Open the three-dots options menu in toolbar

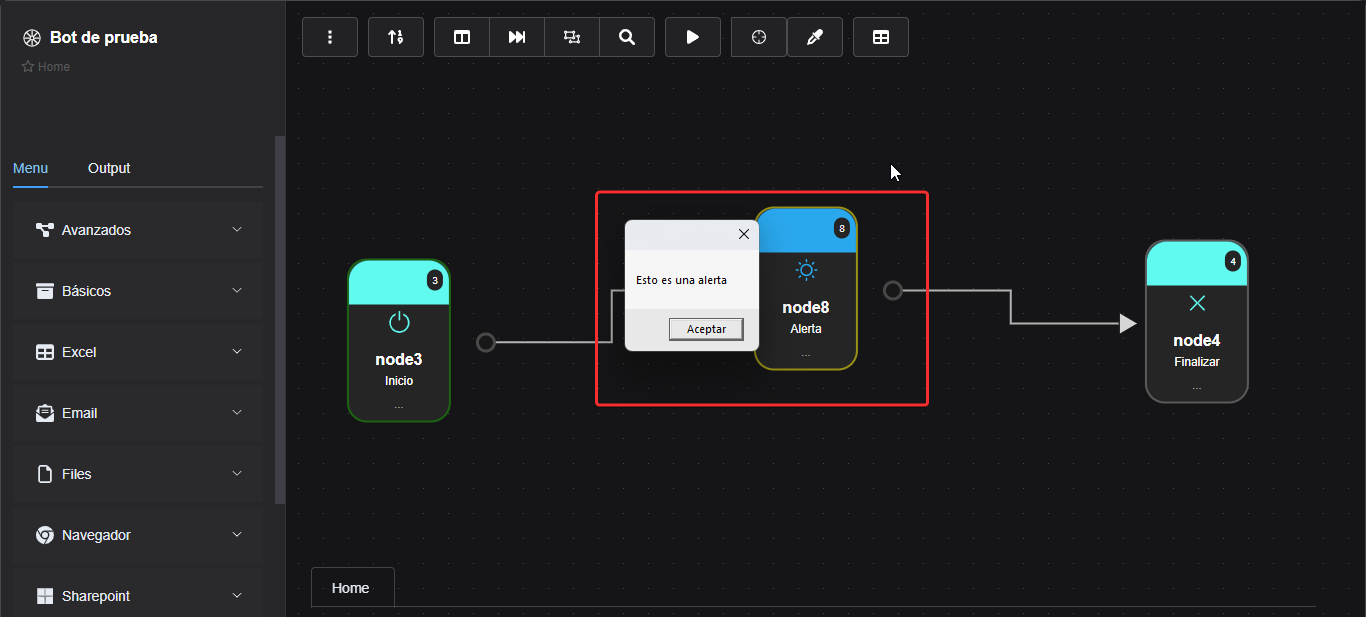(x=330, y=37)
